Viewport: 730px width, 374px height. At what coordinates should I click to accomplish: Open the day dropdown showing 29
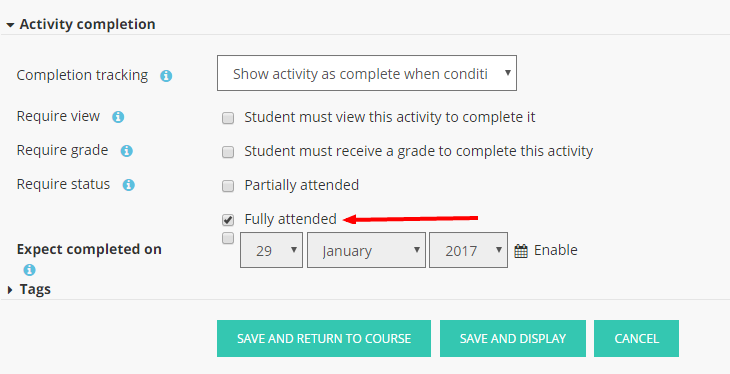tap(271, 250)
